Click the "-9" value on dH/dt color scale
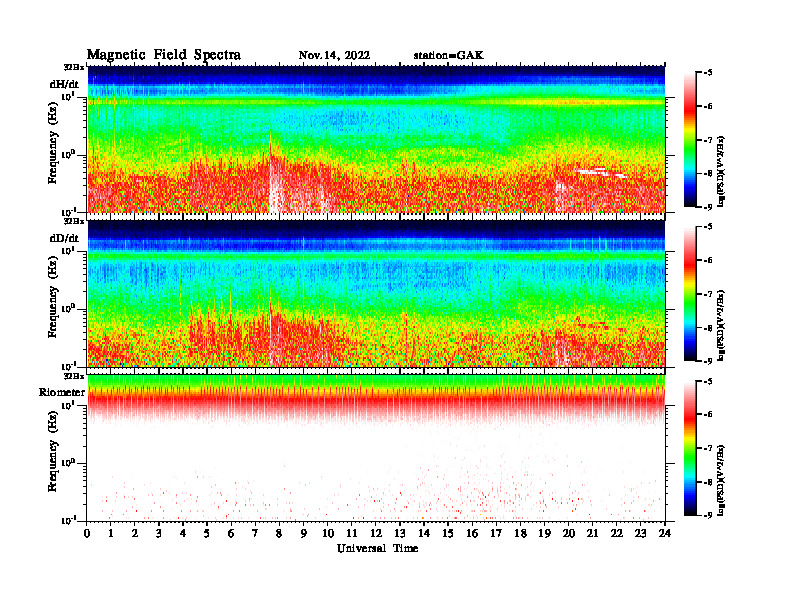Image resolution: width=792 pixels, height=612 pixels. pyautogui.click(x=708, y=207)
